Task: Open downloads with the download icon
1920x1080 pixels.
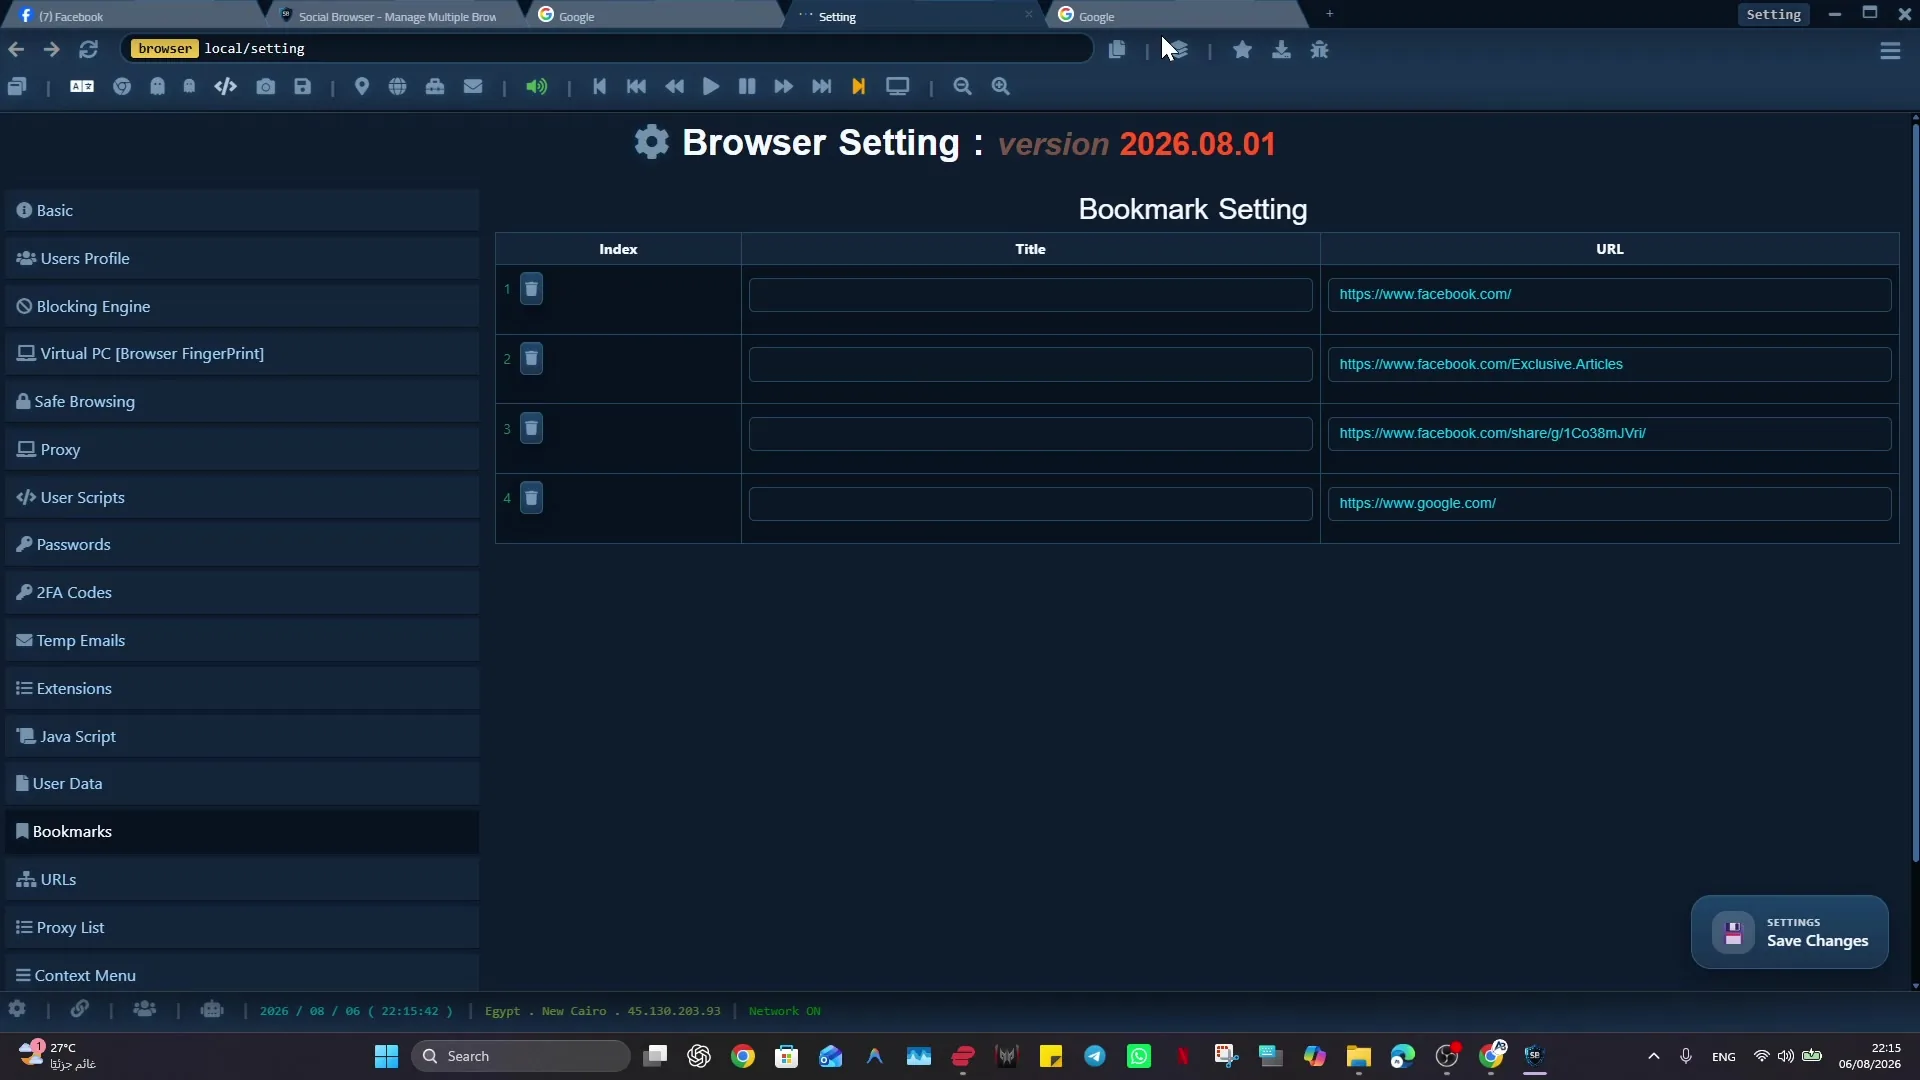Action: [x=1281, y=50]
